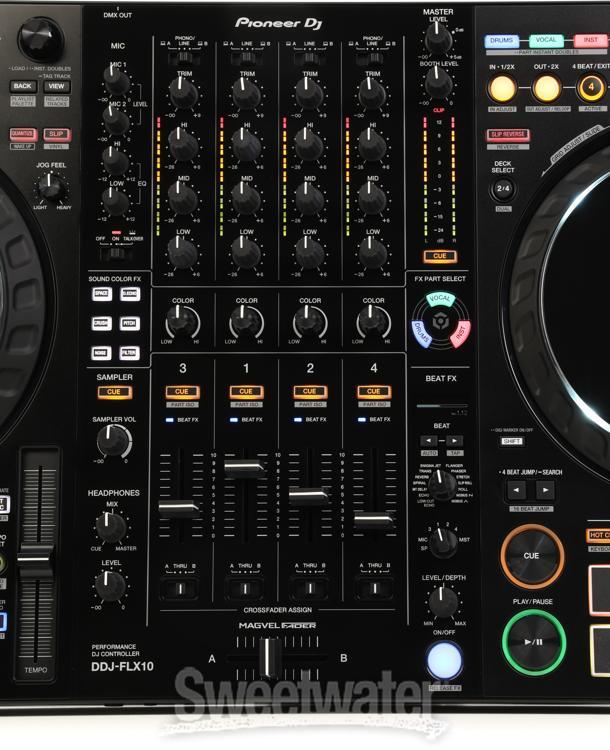
Task: Set channel 4 crossfader assign A/THRU/B switch
Action: click(x=374, y=588)
